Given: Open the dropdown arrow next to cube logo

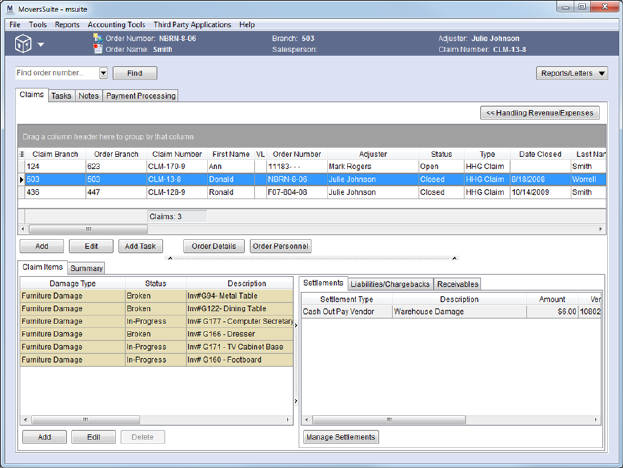Looking at the screenshot, I should click(x=41, y=45).
